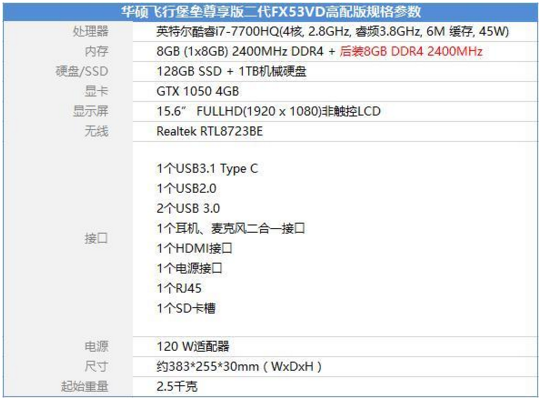Click the 1个USB2.0 line
This screenshot has width=540, height=398.
pyautogui.click(x=186, y=189)
